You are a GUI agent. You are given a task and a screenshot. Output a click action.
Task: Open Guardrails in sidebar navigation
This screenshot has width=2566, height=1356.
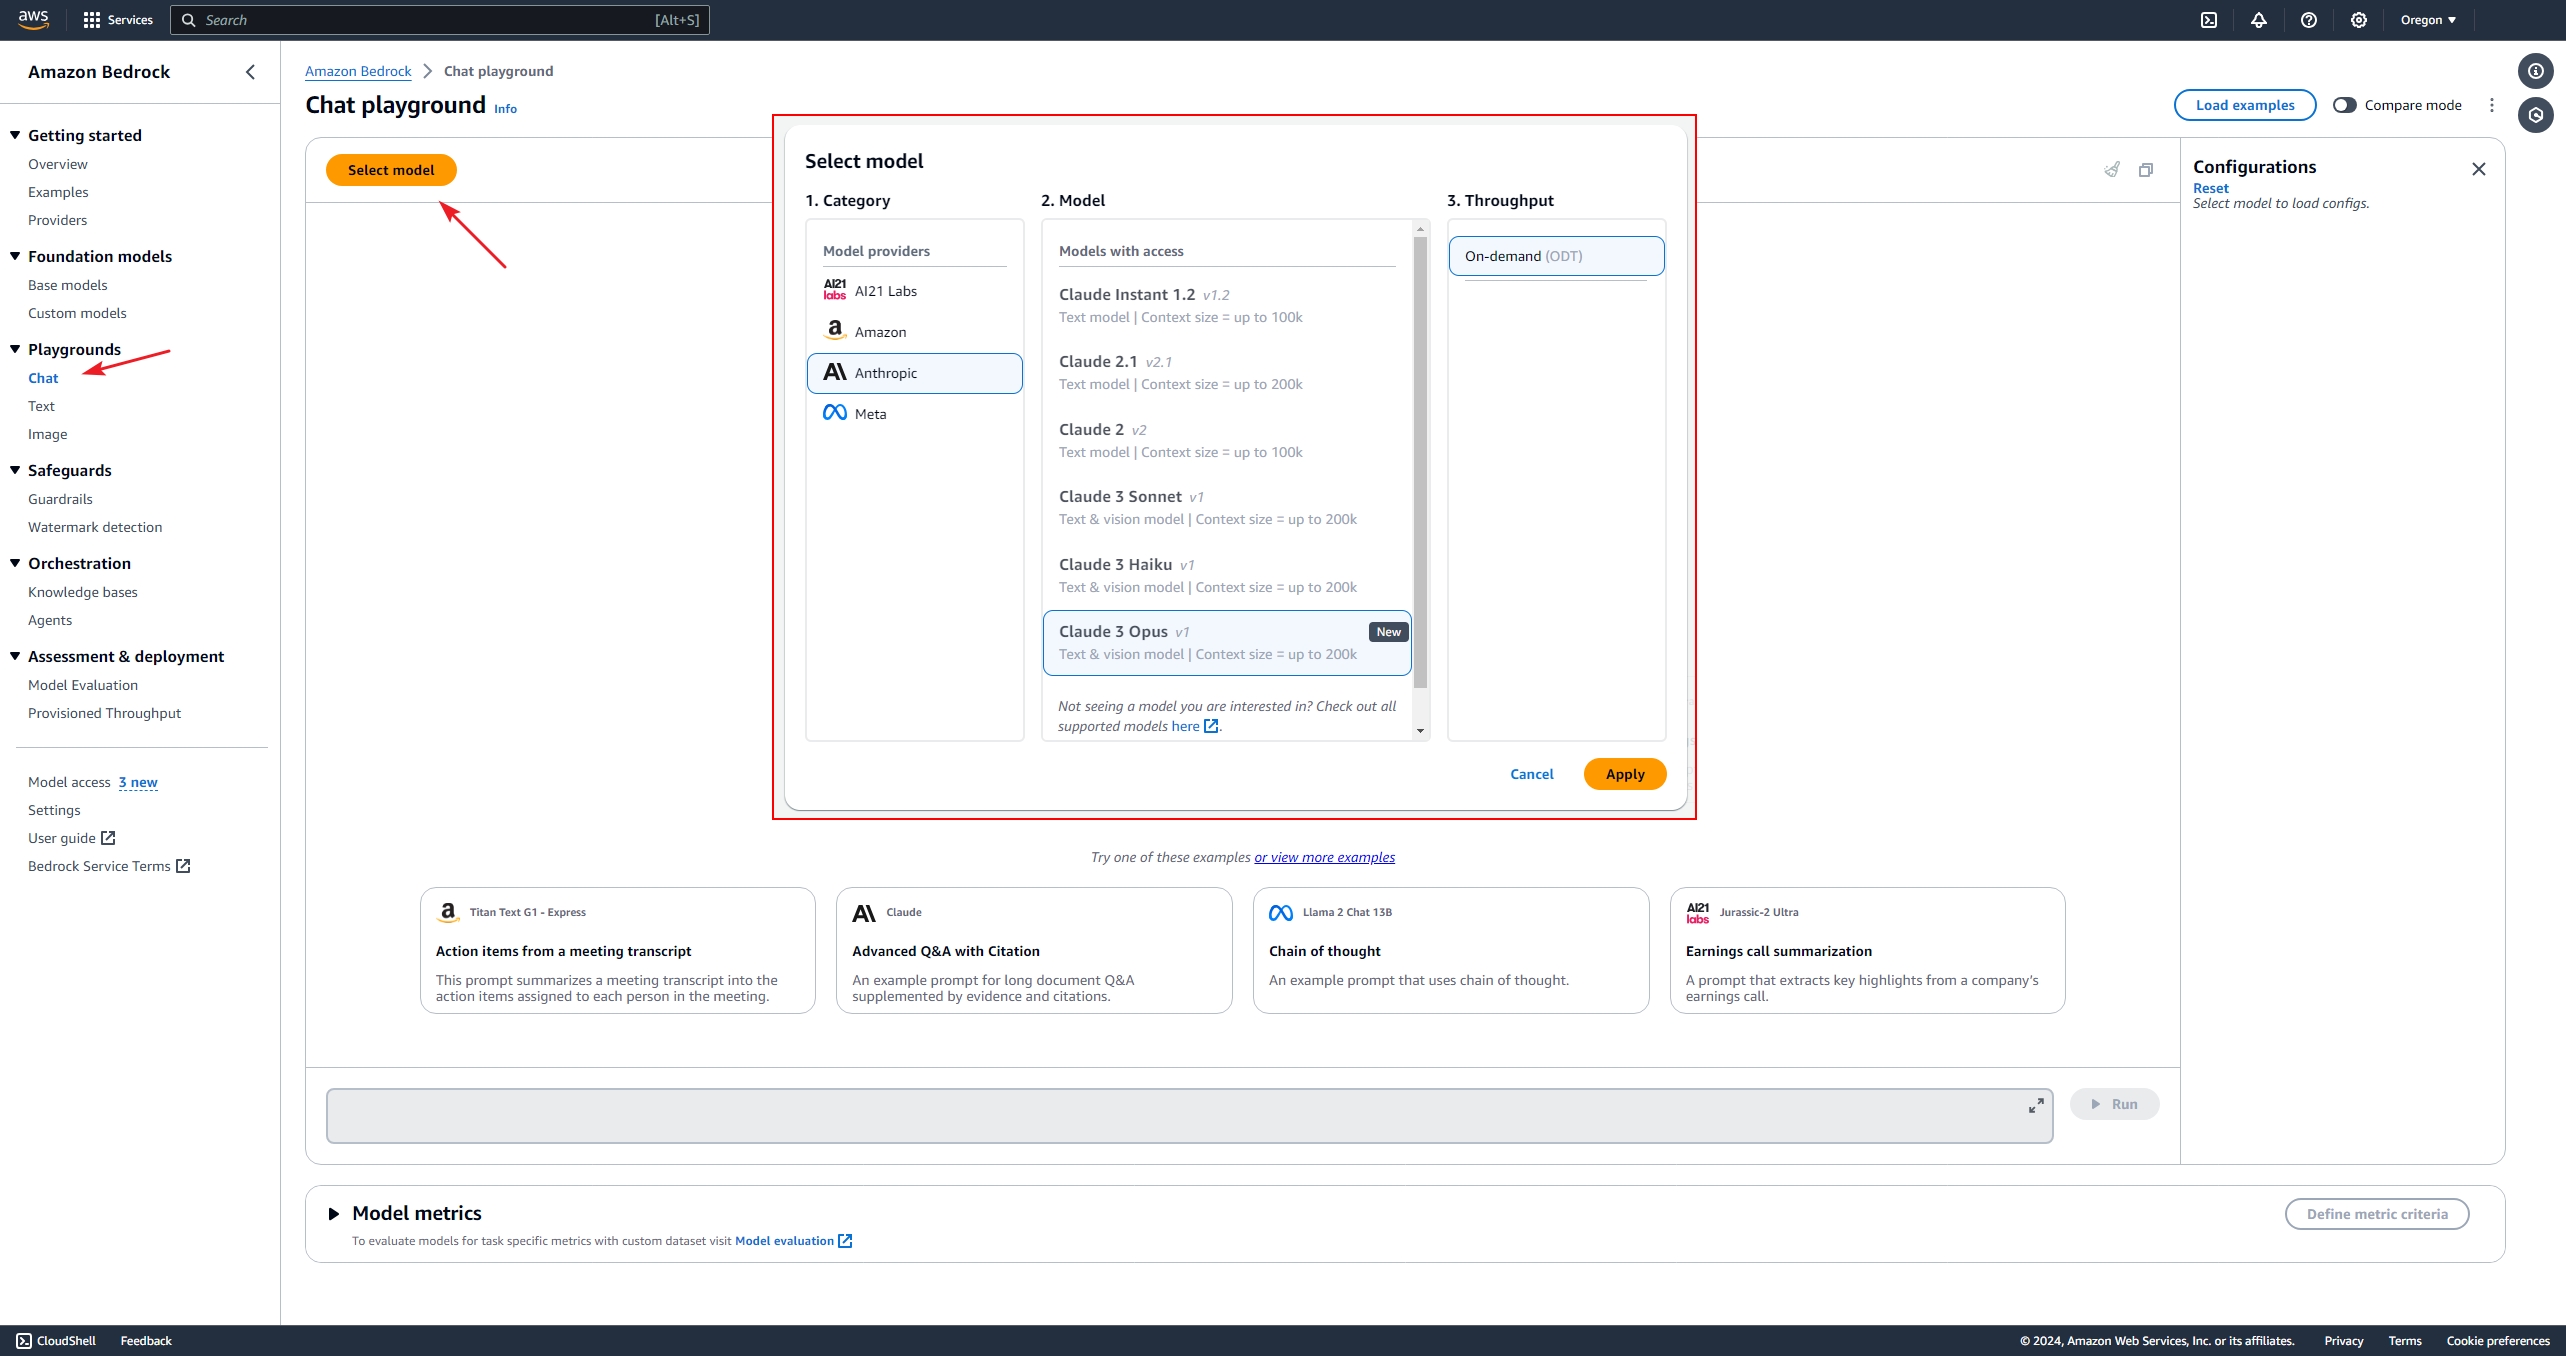pos(60,499)
